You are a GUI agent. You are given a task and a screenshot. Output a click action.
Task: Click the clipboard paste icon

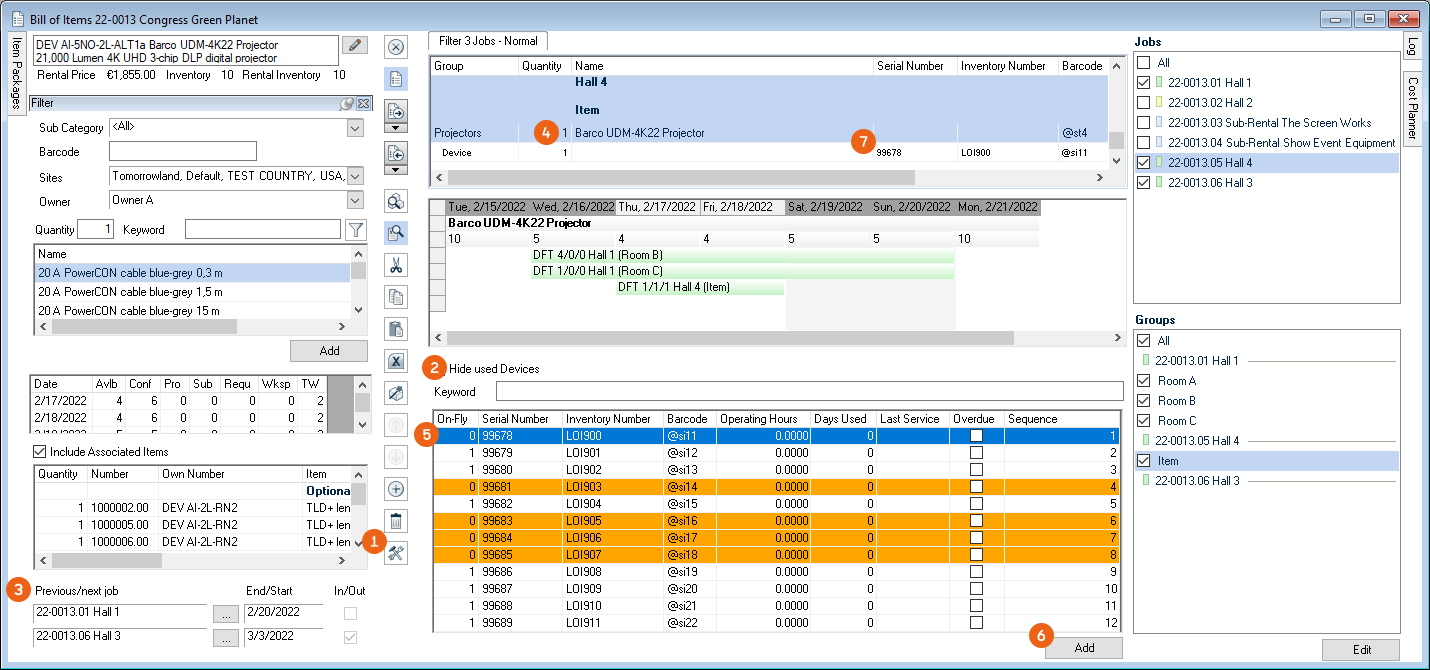tap(395, 329)
